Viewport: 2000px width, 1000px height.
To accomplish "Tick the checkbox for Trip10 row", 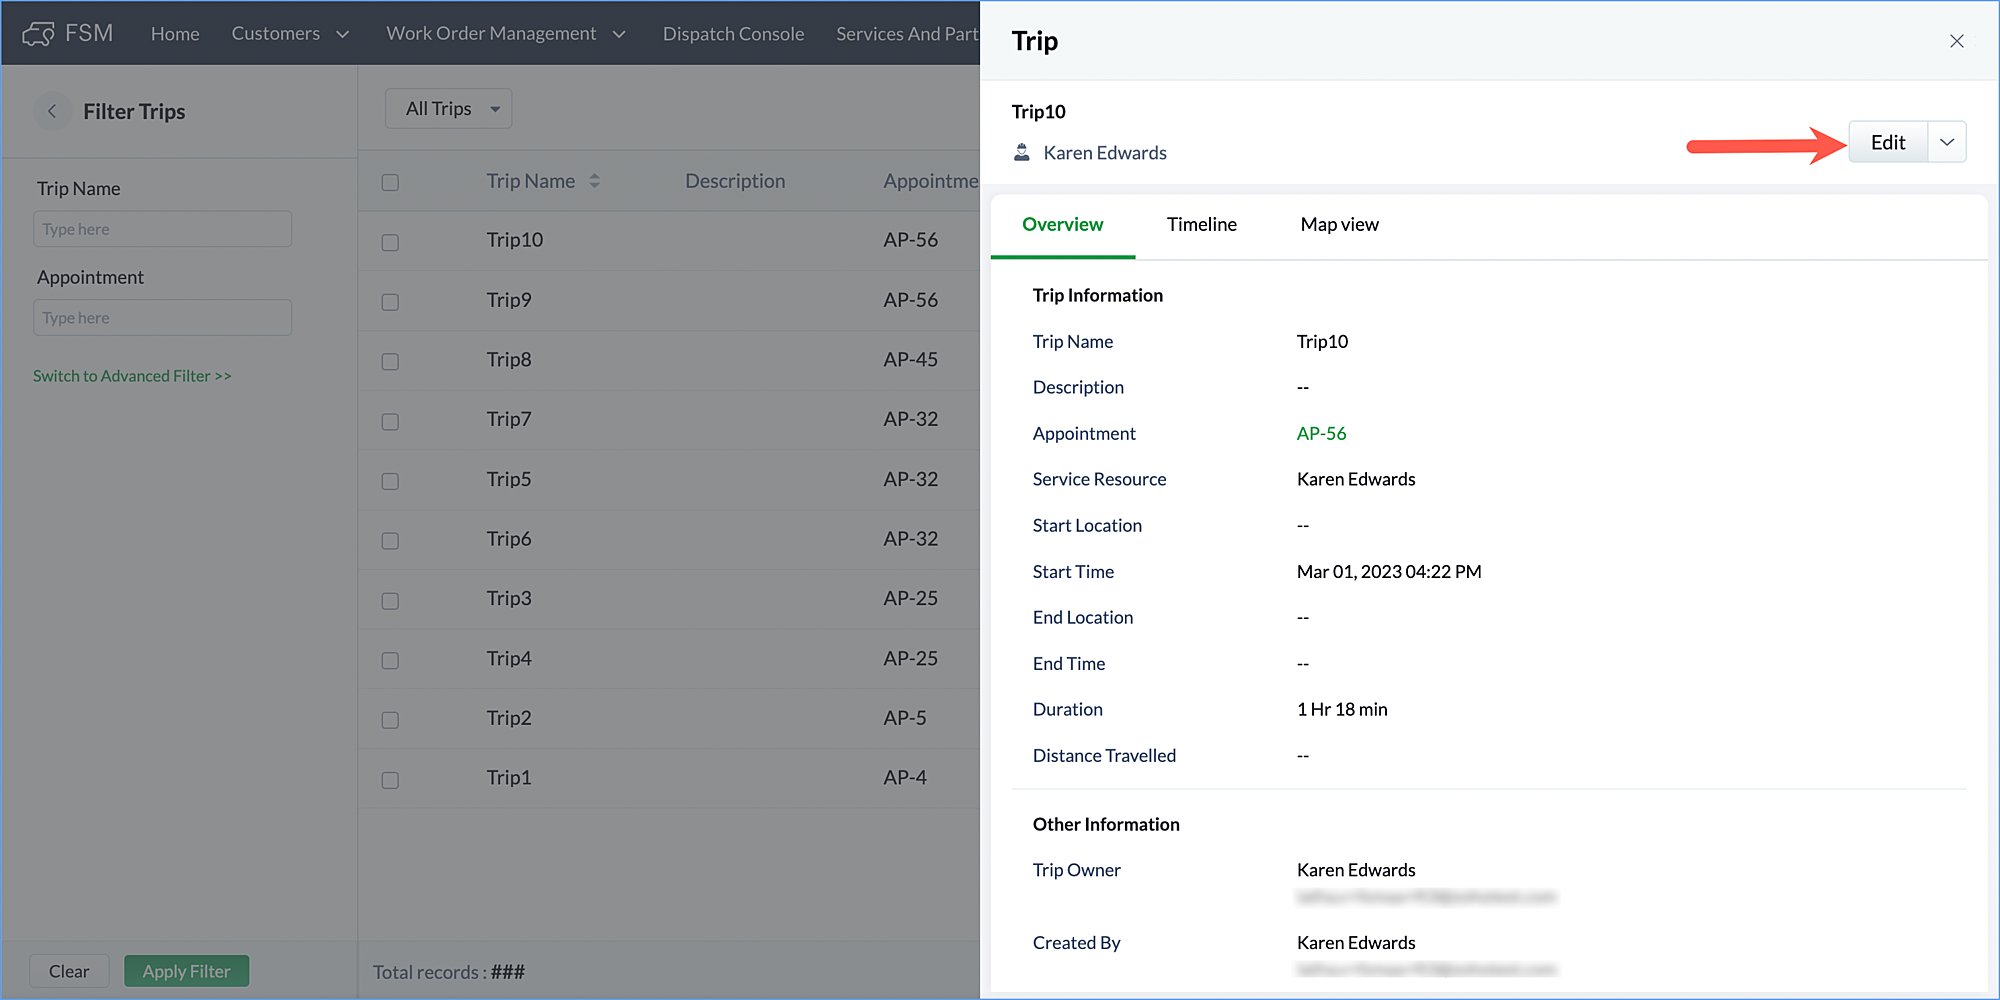I will [390, 242].
